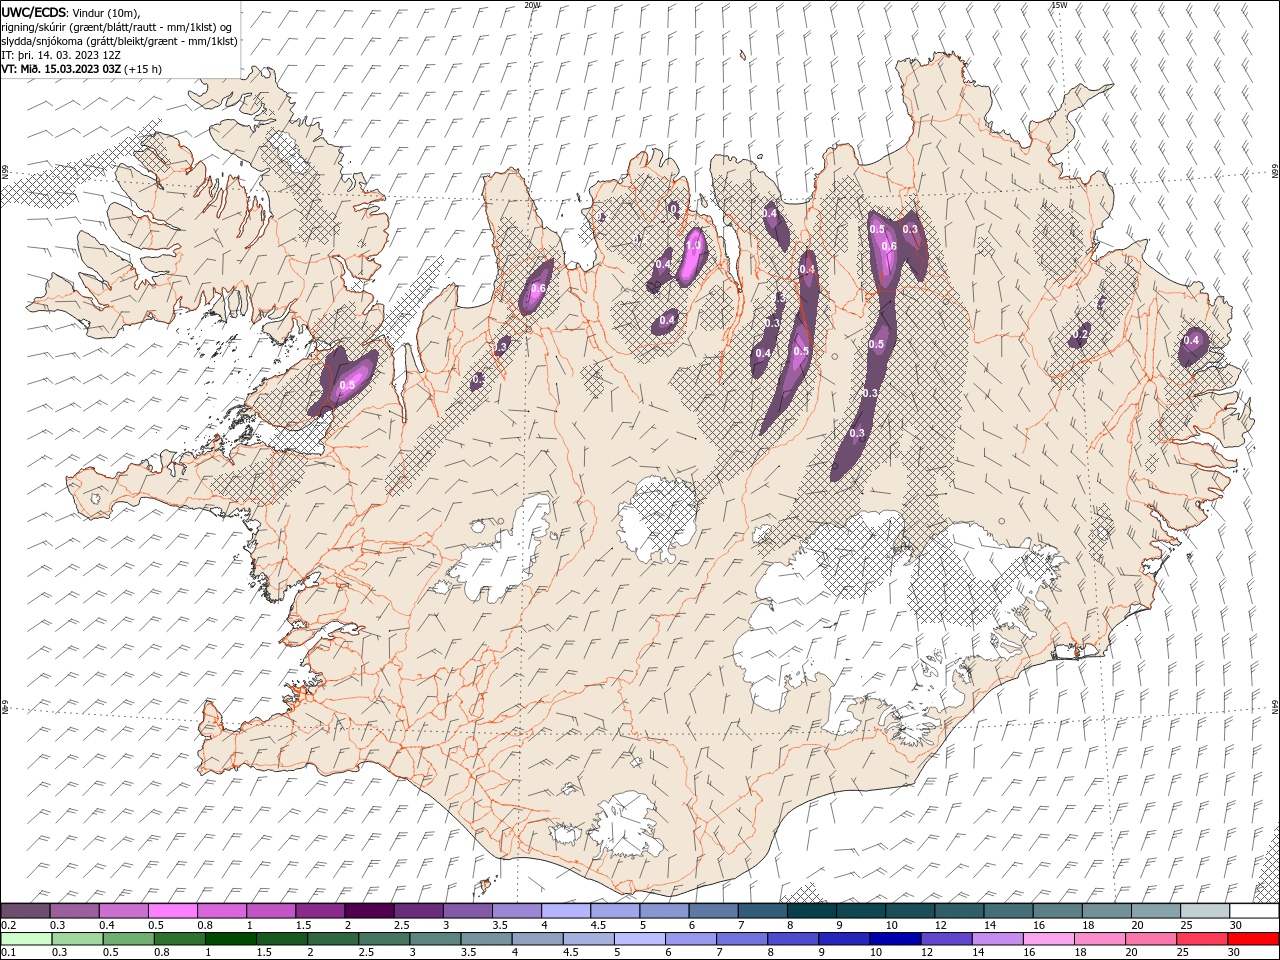1280x960 pixels.
Task: Select the 1.0 snowfall value on the map
Action: 692,245
